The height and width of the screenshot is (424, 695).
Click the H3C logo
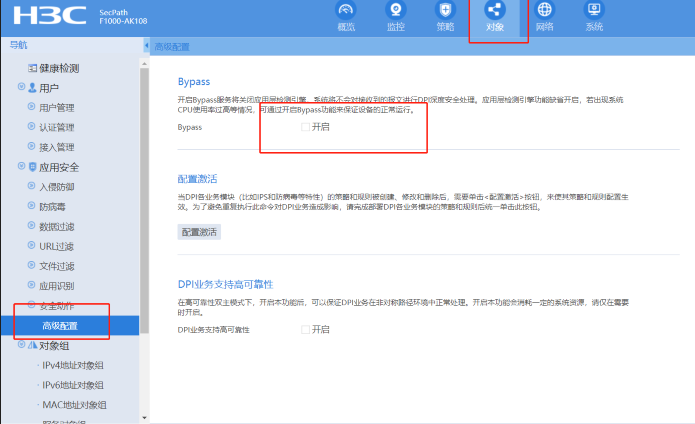tap(50, 16)
